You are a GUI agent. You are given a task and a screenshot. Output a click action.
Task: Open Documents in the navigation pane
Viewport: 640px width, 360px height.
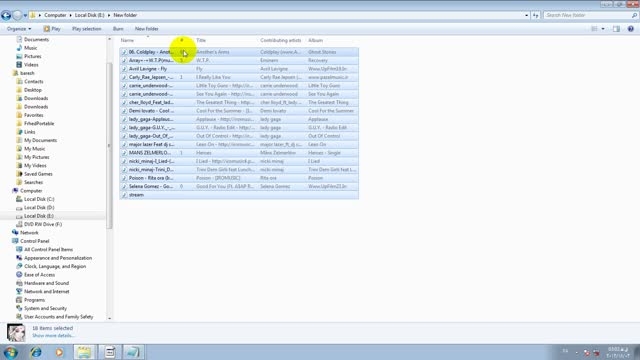coord(36,40)
